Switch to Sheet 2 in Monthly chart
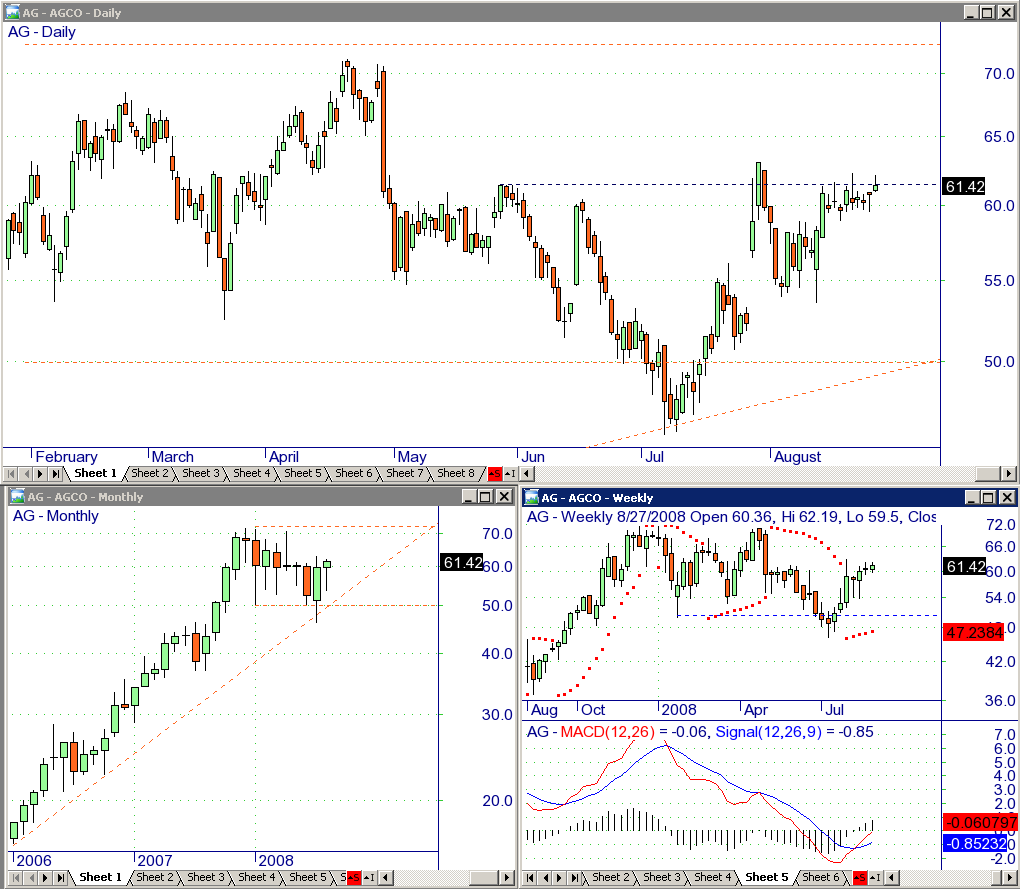Screen dimensions: 1020x889 click(155, 877)
